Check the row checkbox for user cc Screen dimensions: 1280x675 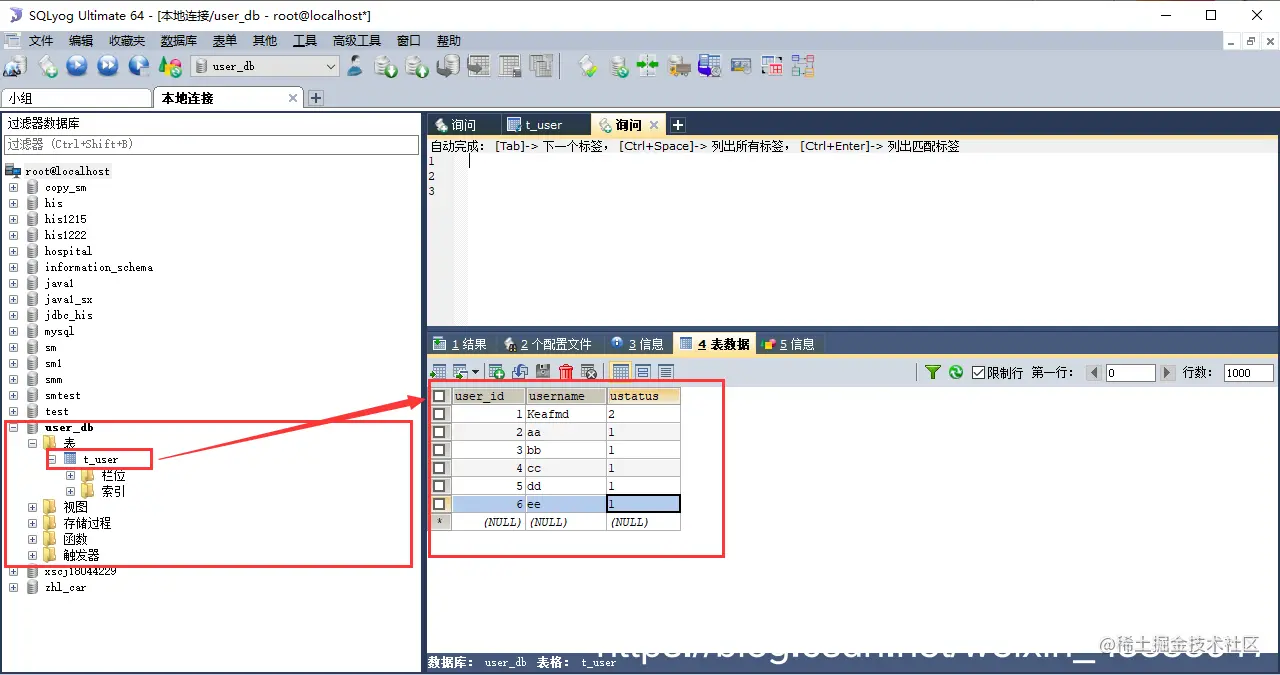point(439,468)
